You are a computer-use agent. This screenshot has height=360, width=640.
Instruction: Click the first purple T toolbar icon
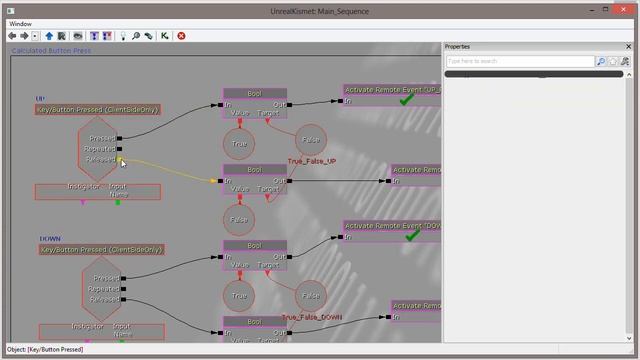[x=94, y=36]
